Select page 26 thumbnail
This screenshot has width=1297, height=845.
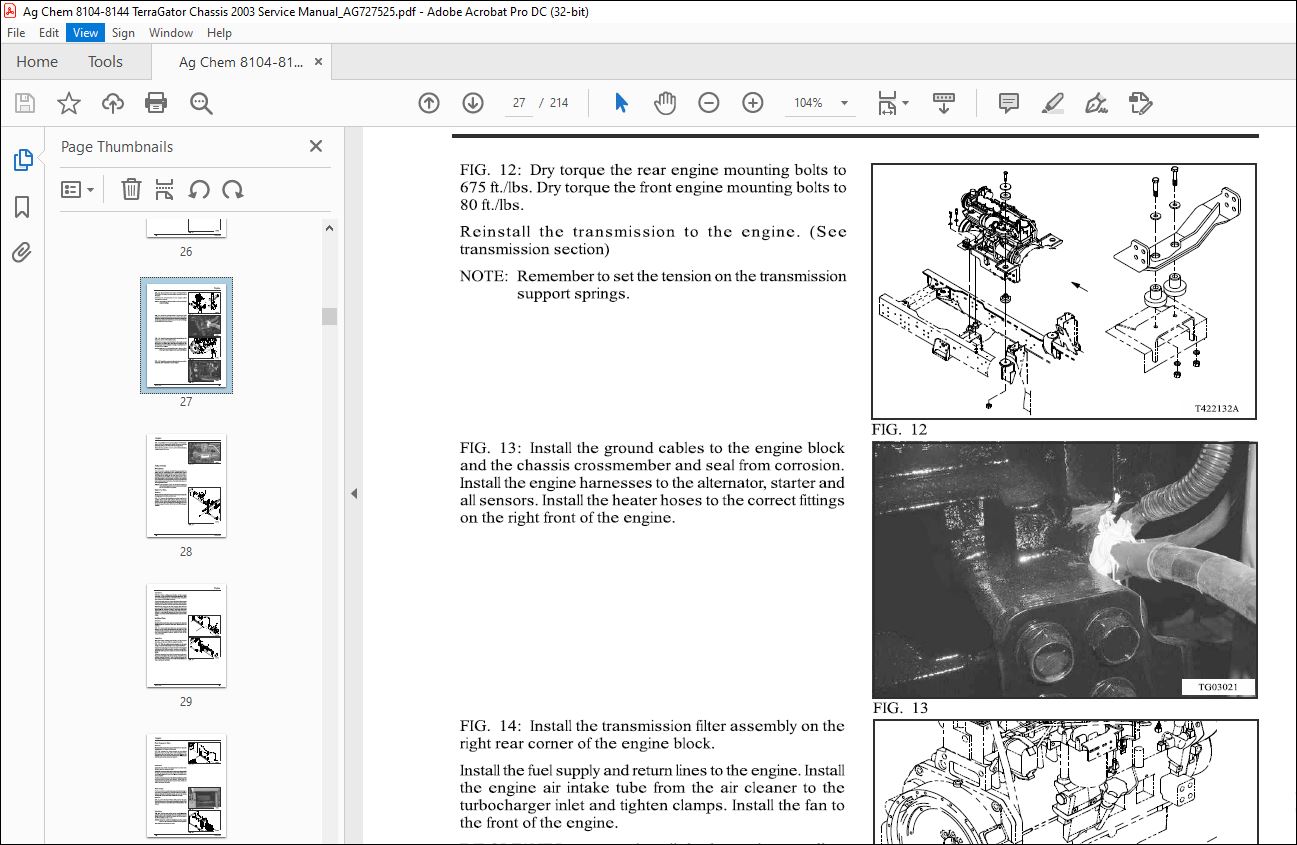tap(186, 228)
